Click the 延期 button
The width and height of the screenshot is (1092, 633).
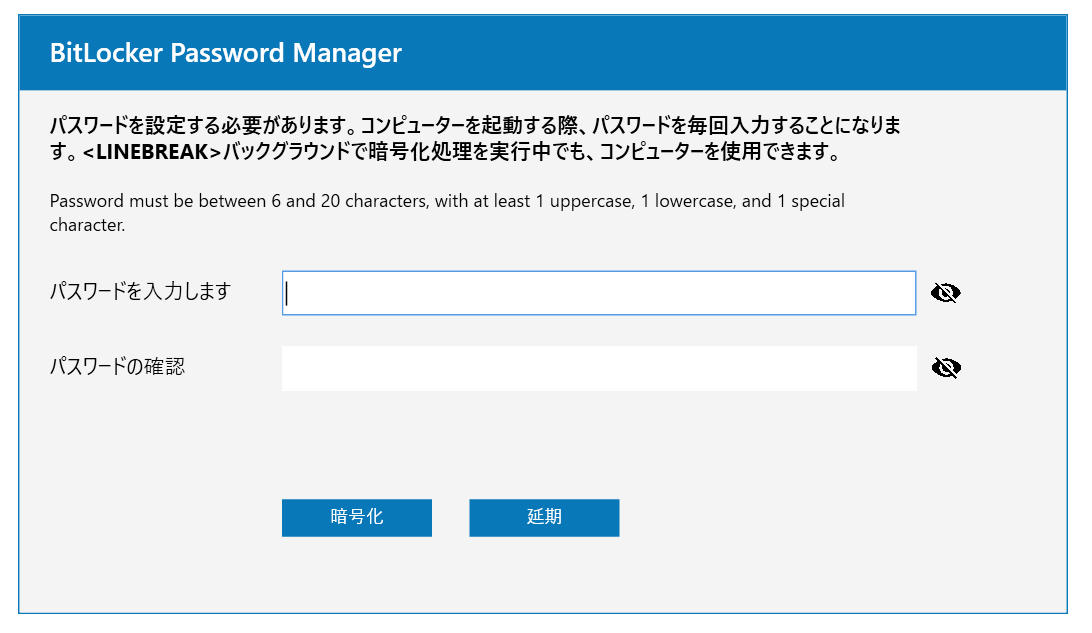tap(544, 517)
